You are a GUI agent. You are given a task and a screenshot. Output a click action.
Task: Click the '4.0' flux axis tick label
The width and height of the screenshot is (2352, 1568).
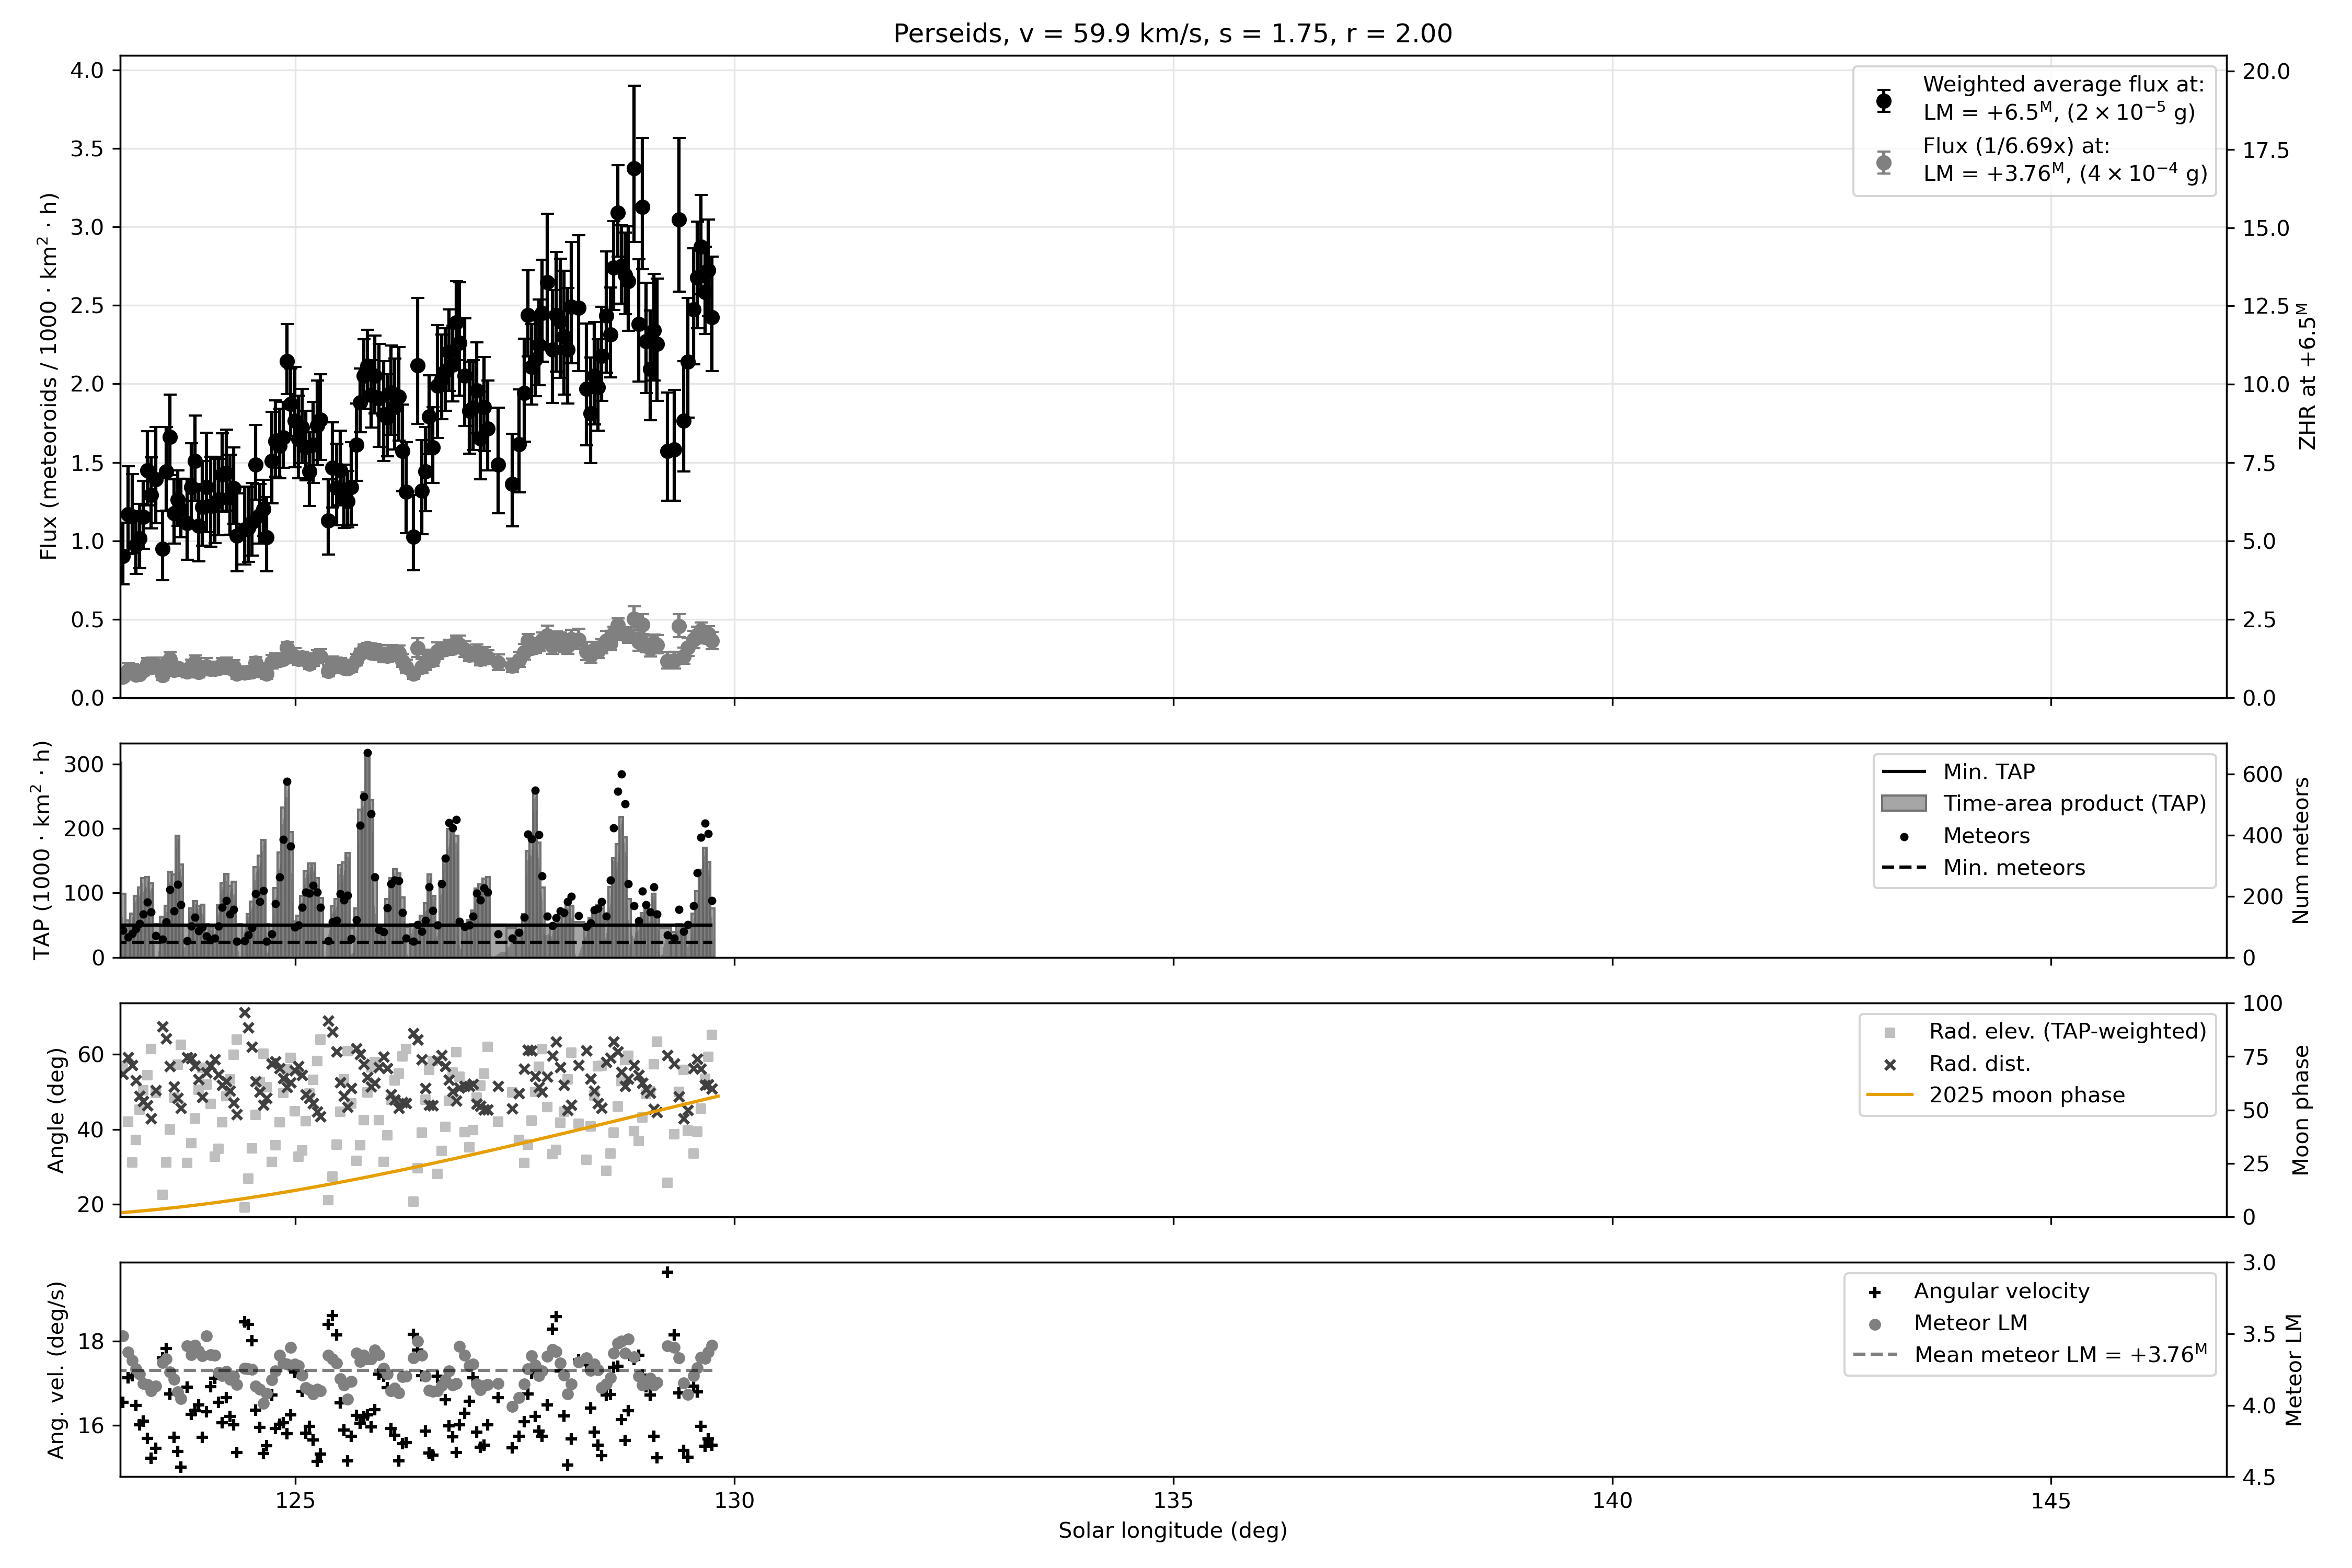pos(88,70)
